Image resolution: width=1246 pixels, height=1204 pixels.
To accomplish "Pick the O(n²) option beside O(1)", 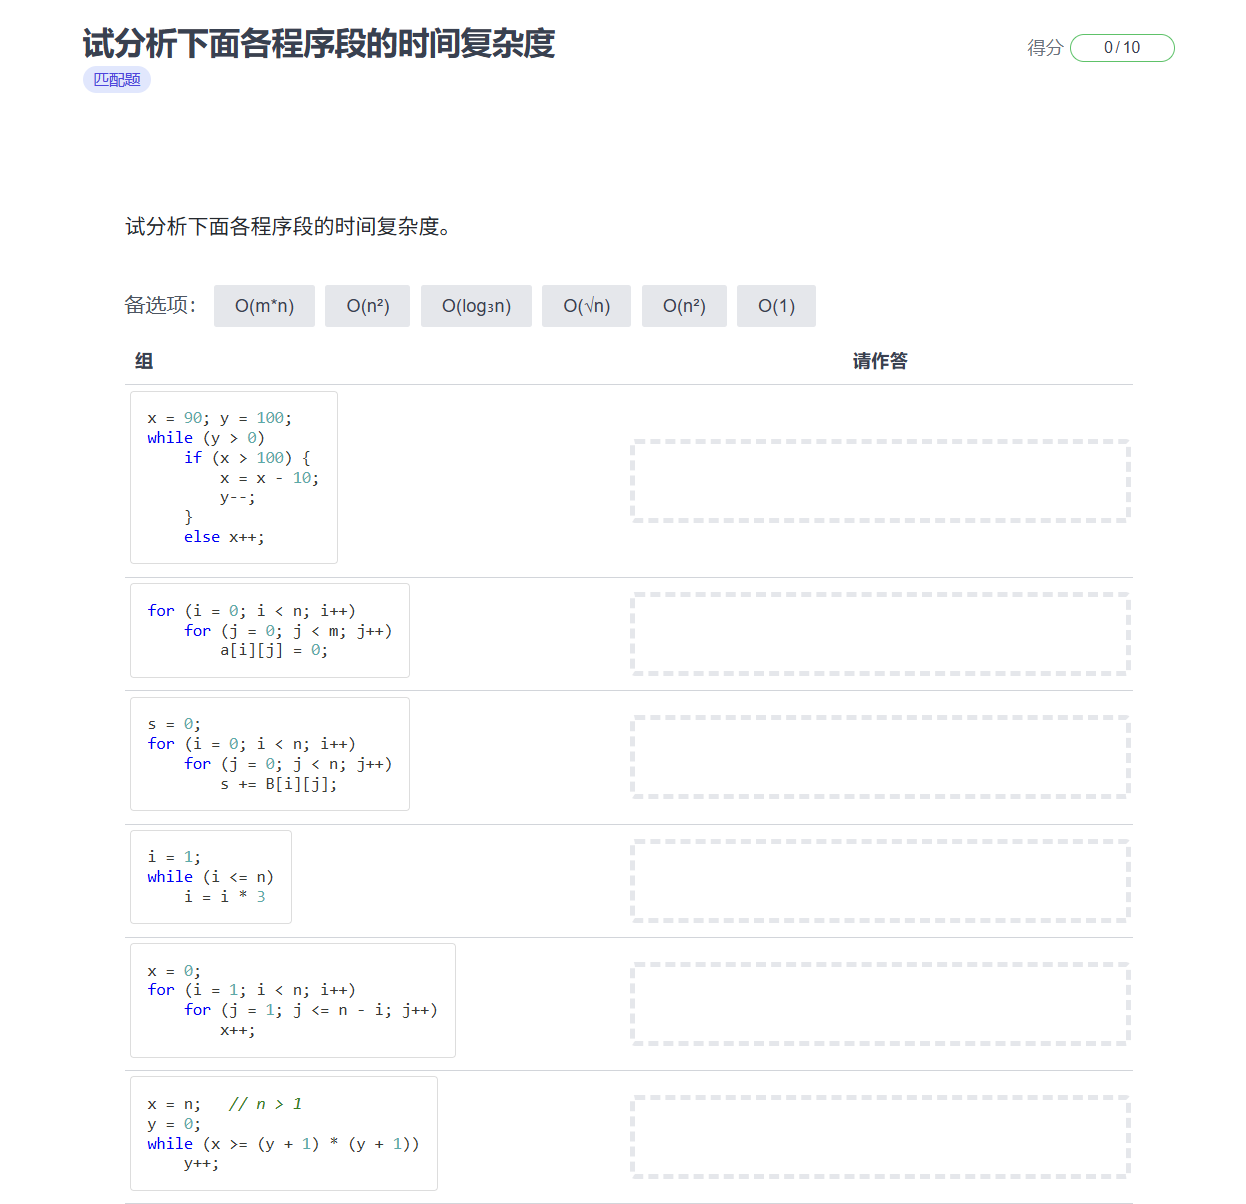I will (684, 306).
